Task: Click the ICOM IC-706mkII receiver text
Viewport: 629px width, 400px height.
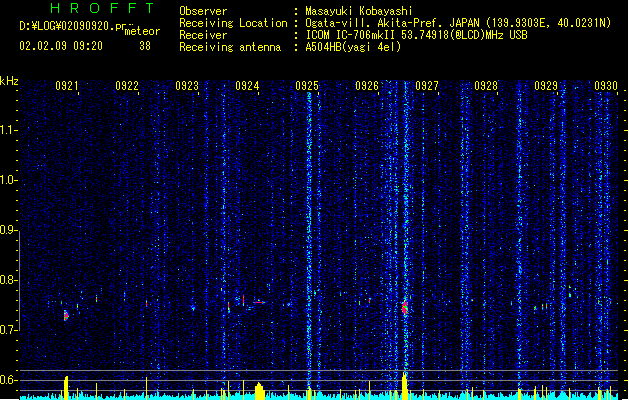Action: (416, 35)
